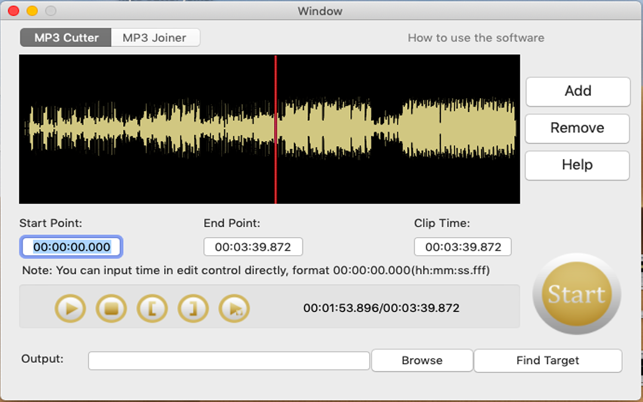Click the playback time 00:01:53.896/00:03:39.872
Screen dimensions: 643x402
coord(381,308)
